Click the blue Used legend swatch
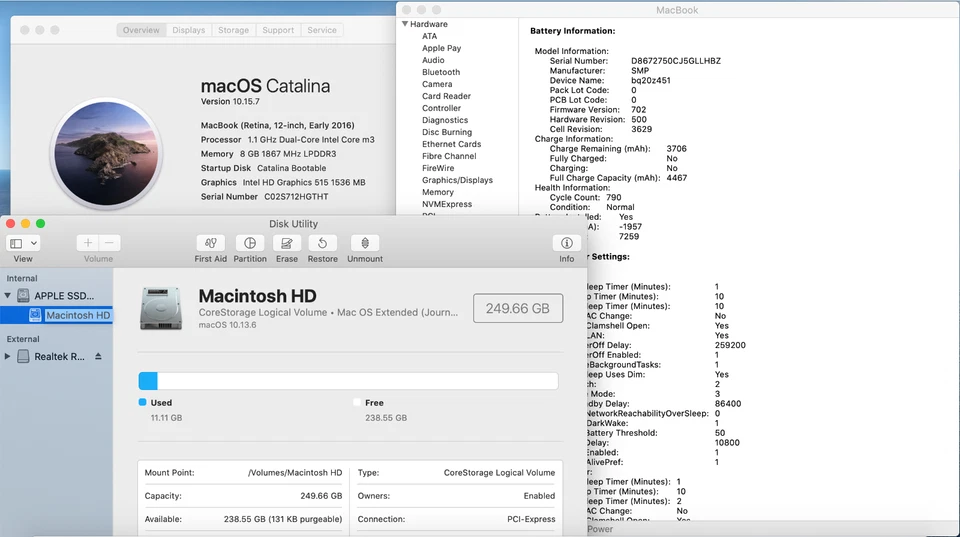The width and height of the screenshot is (960, 537). point(143,402)
